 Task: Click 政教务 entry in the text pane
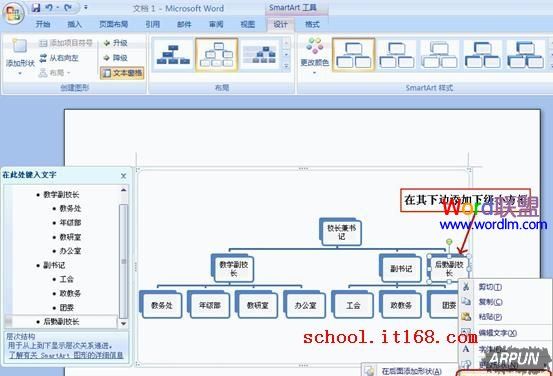click(x=70, y=293)
